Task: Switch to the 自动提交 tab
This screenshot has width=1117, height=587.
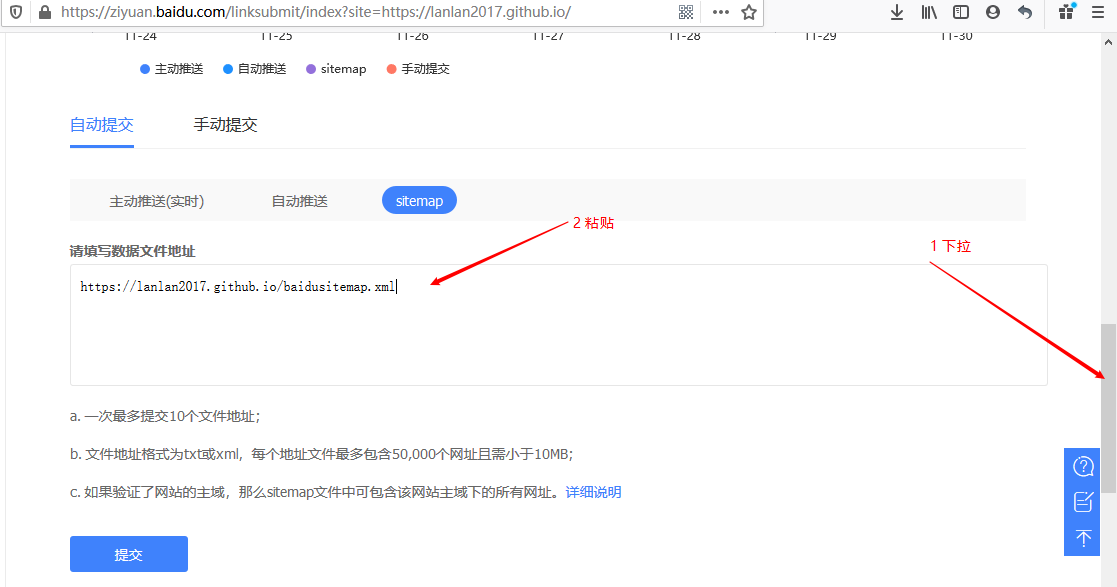Action: (102, 125)
